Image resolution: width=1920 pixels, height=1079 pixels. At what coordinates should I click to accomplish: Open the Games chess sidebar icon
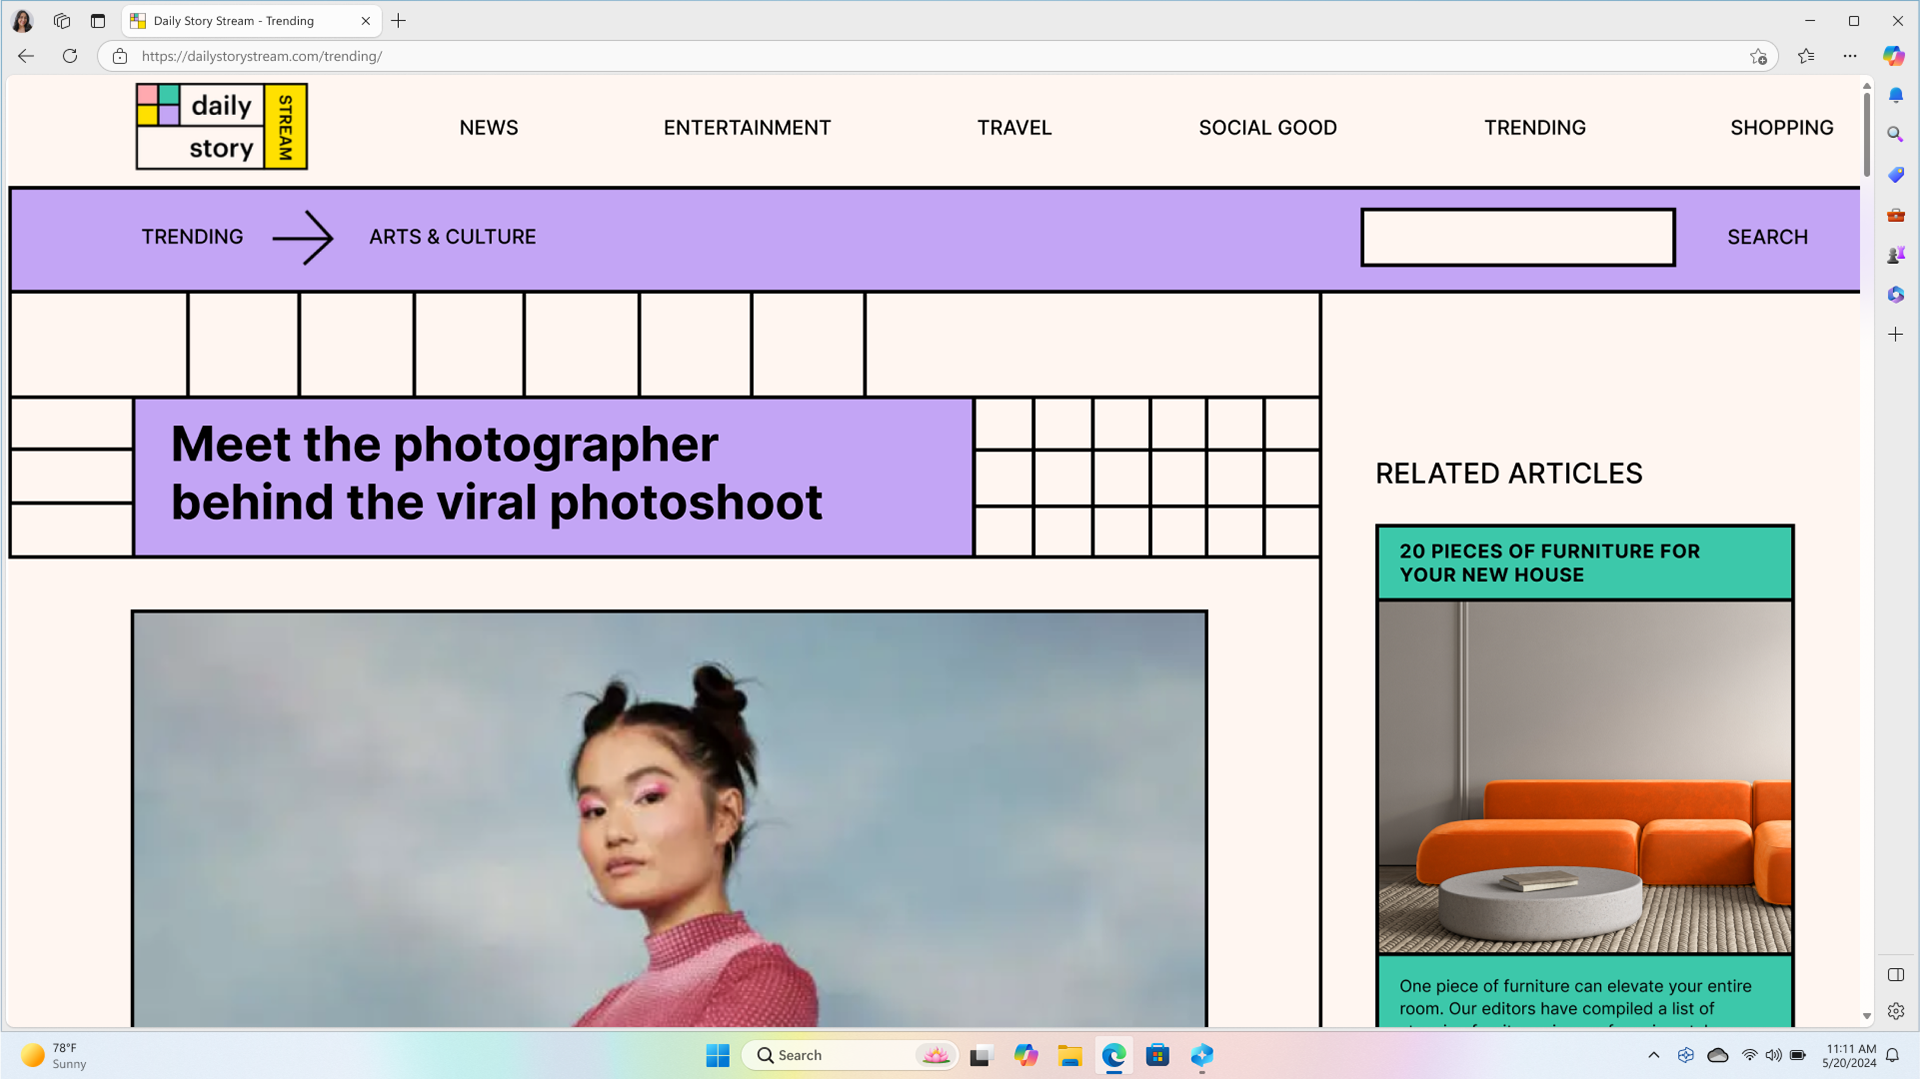coord(1896,255)
